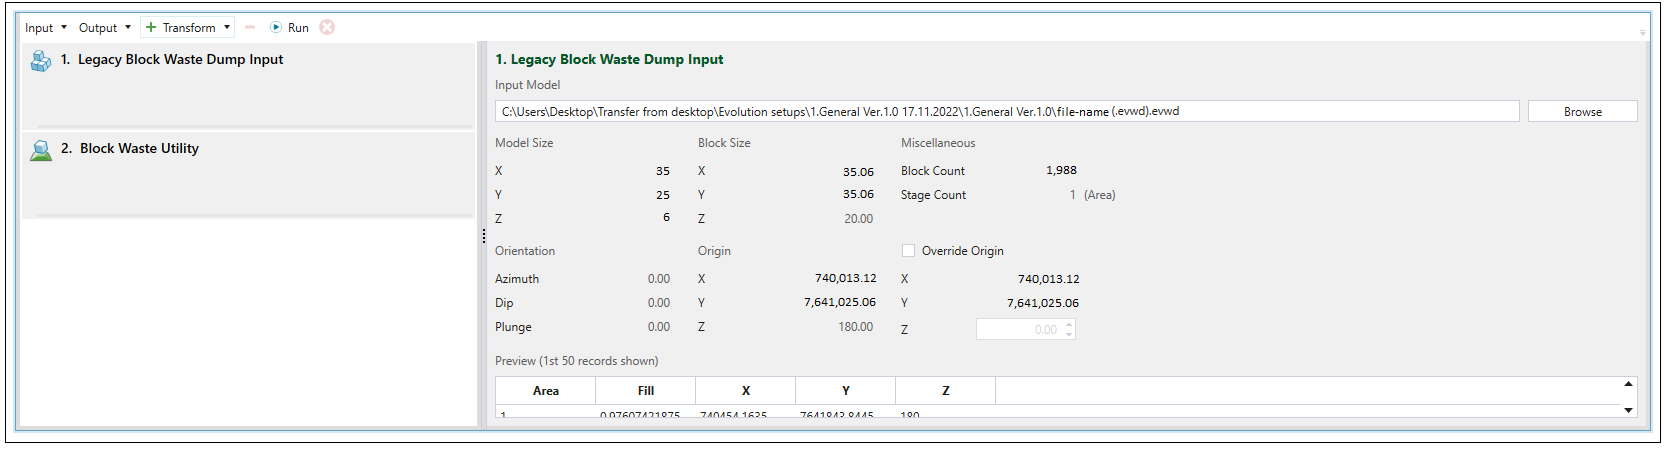Click the Plunge value 0.00

[x=658, y=327]
